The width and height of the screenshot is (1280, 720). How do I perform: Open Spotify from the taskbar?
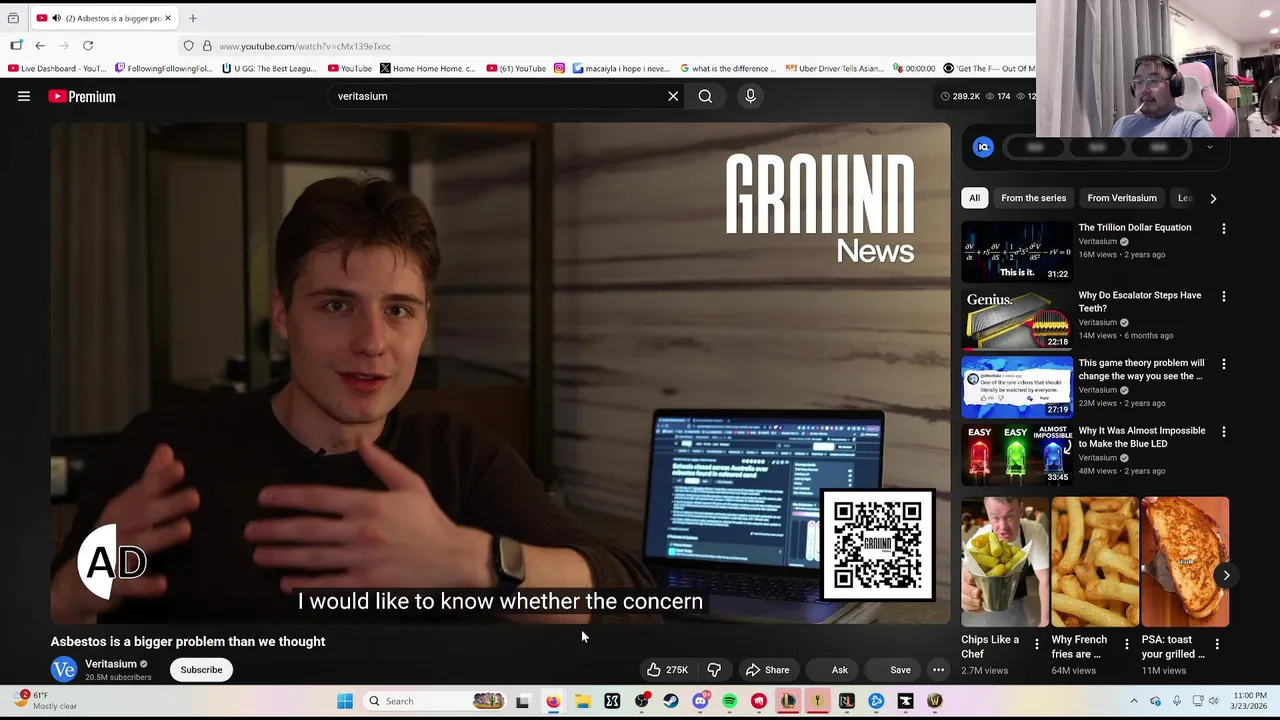click(x=729, y=701)
